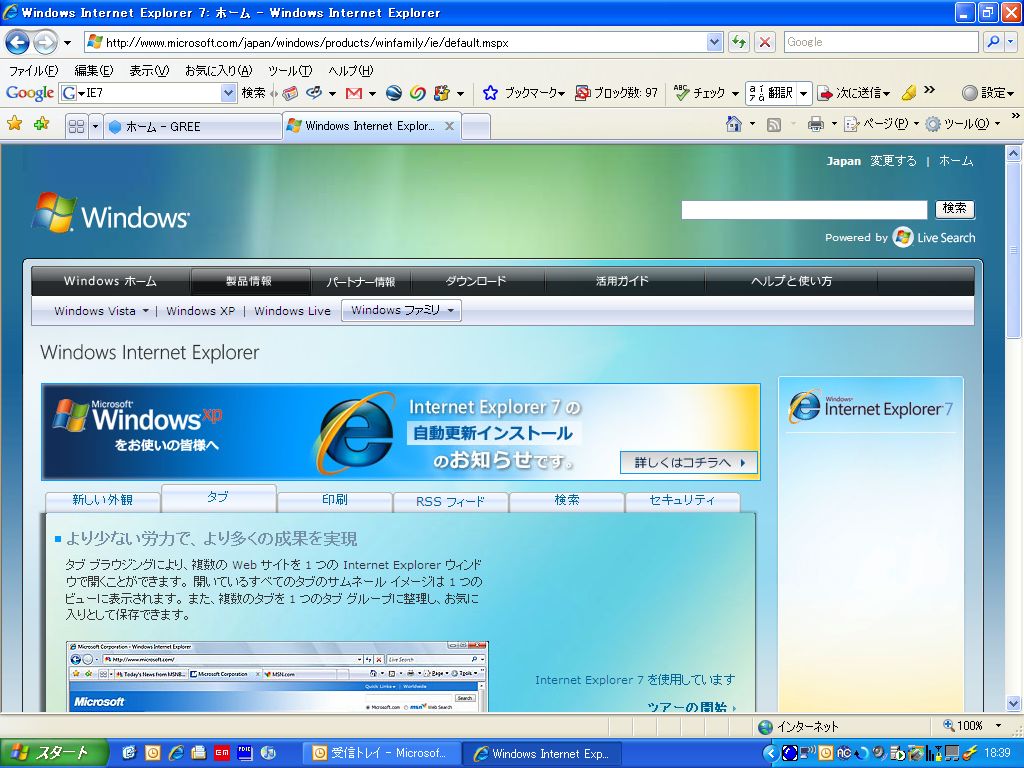Select the 印刷 feature tab
Screen dimensions: 1024x768
pyautogui.click(x=334, y=500)
